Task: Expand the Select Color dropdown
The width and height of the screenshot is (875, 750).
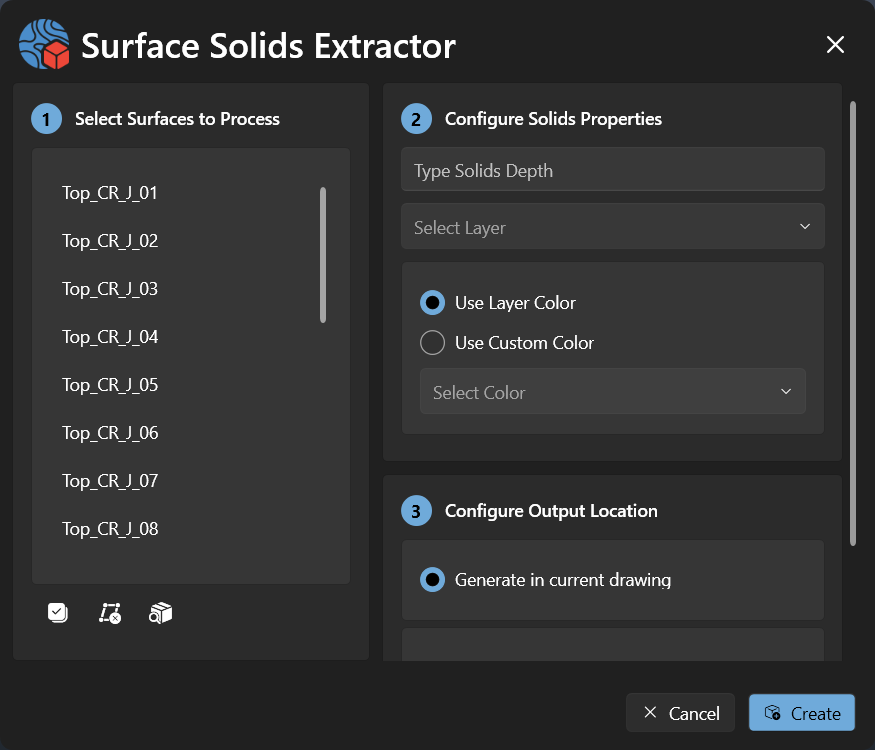Action: (x=612, y=392)
